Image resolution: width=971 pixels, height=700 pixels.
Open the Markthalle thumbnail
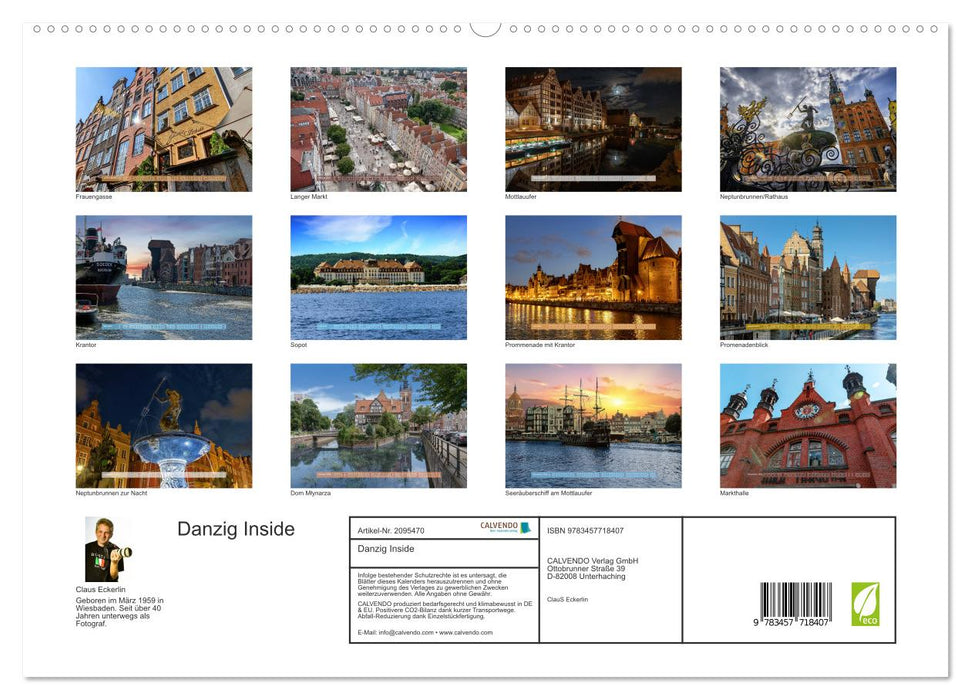point(808,424)
